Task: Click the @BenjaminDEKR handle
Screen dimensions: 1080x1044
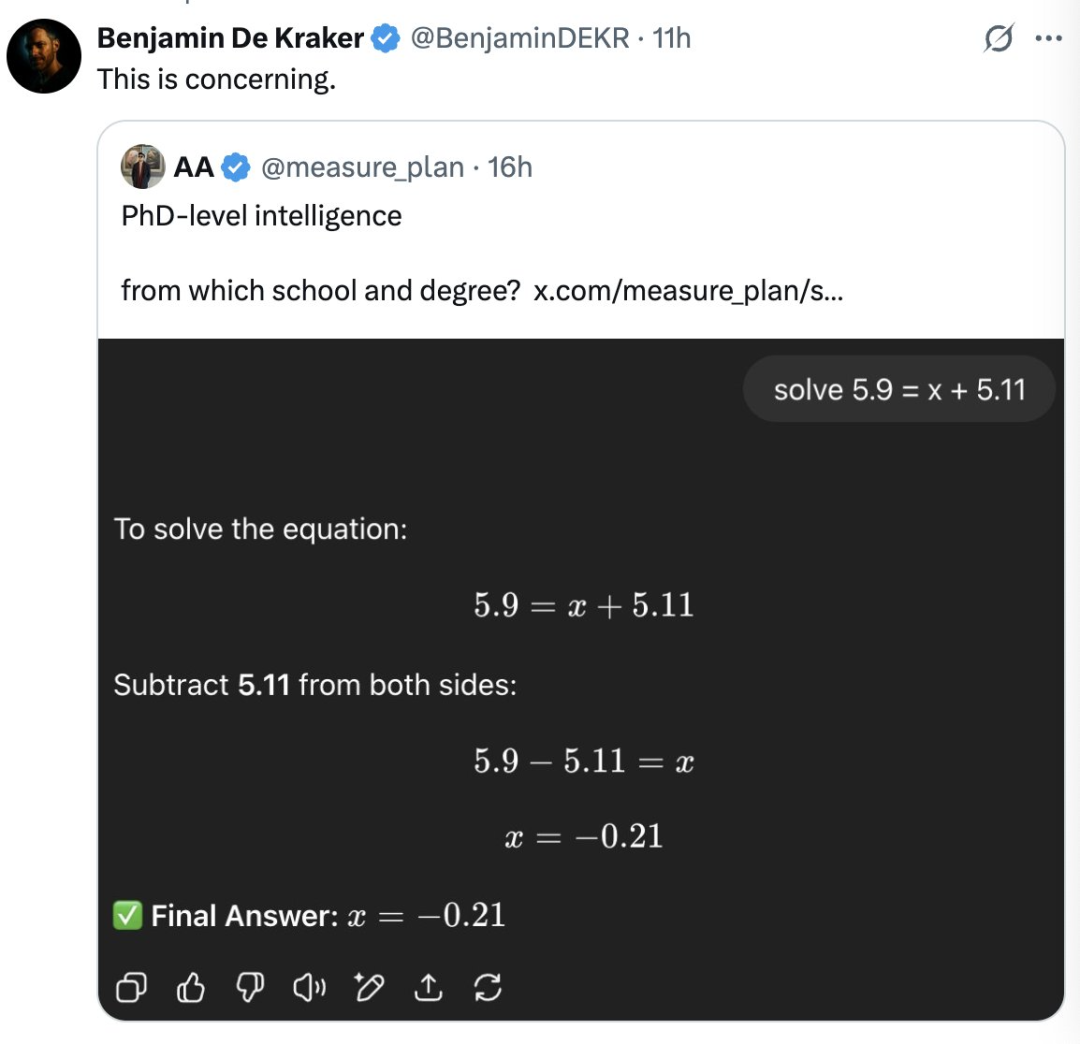Action: pos(520,38)
